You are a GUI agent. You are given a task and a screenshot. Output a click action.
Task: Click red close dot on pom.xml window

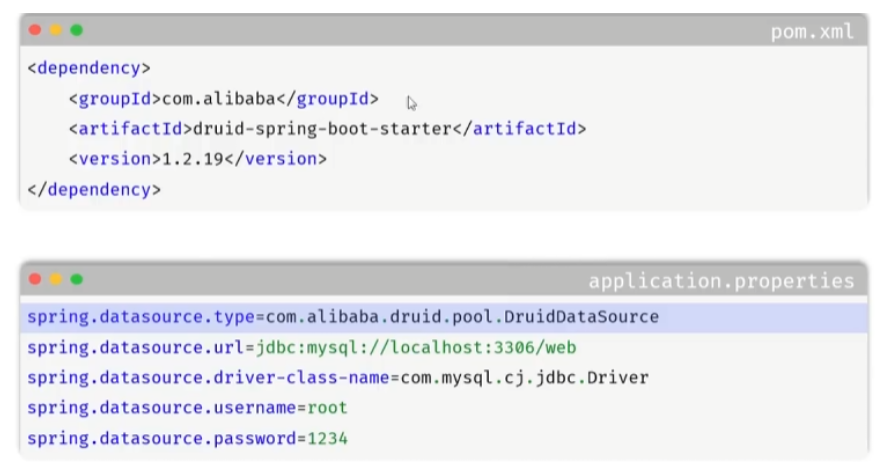coord(35,30)
